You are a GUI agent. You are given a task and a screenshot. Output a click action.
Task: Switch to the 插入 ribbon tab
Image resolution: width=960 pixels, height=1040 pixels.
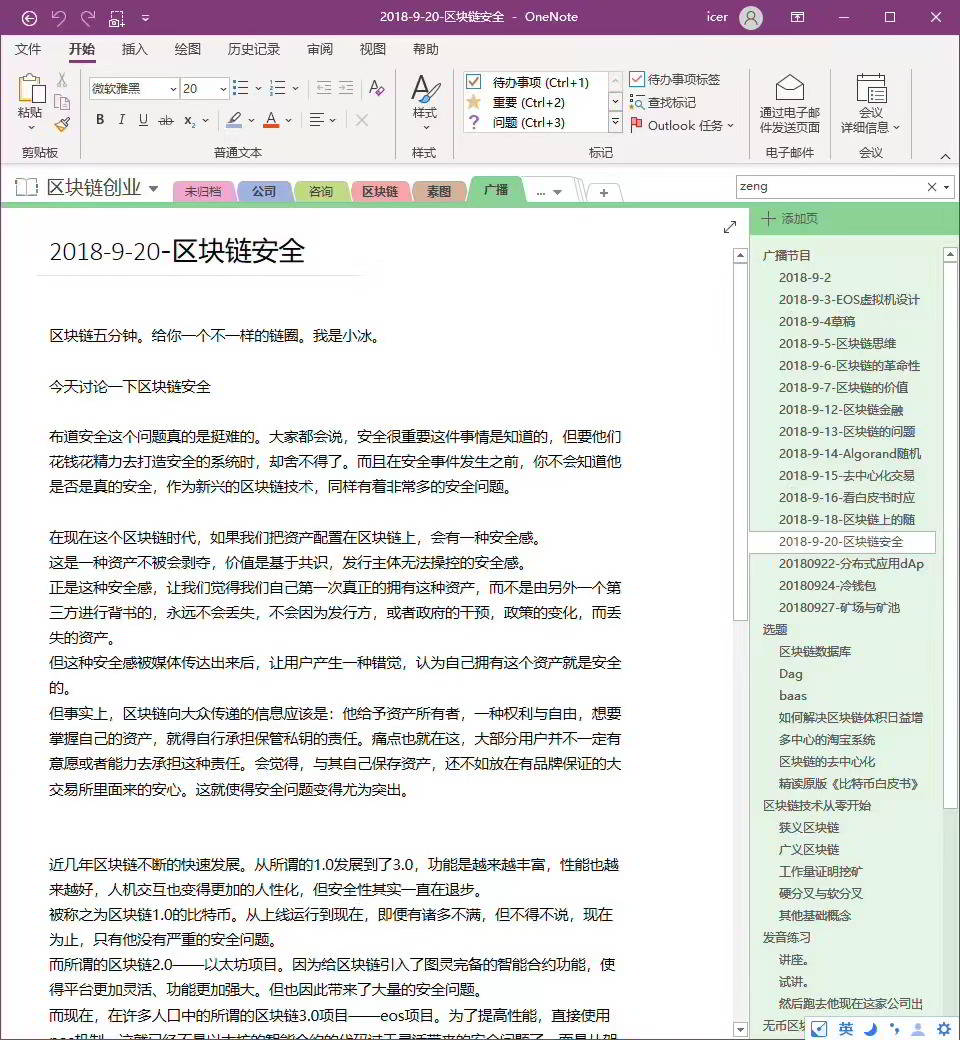(135, 49)
